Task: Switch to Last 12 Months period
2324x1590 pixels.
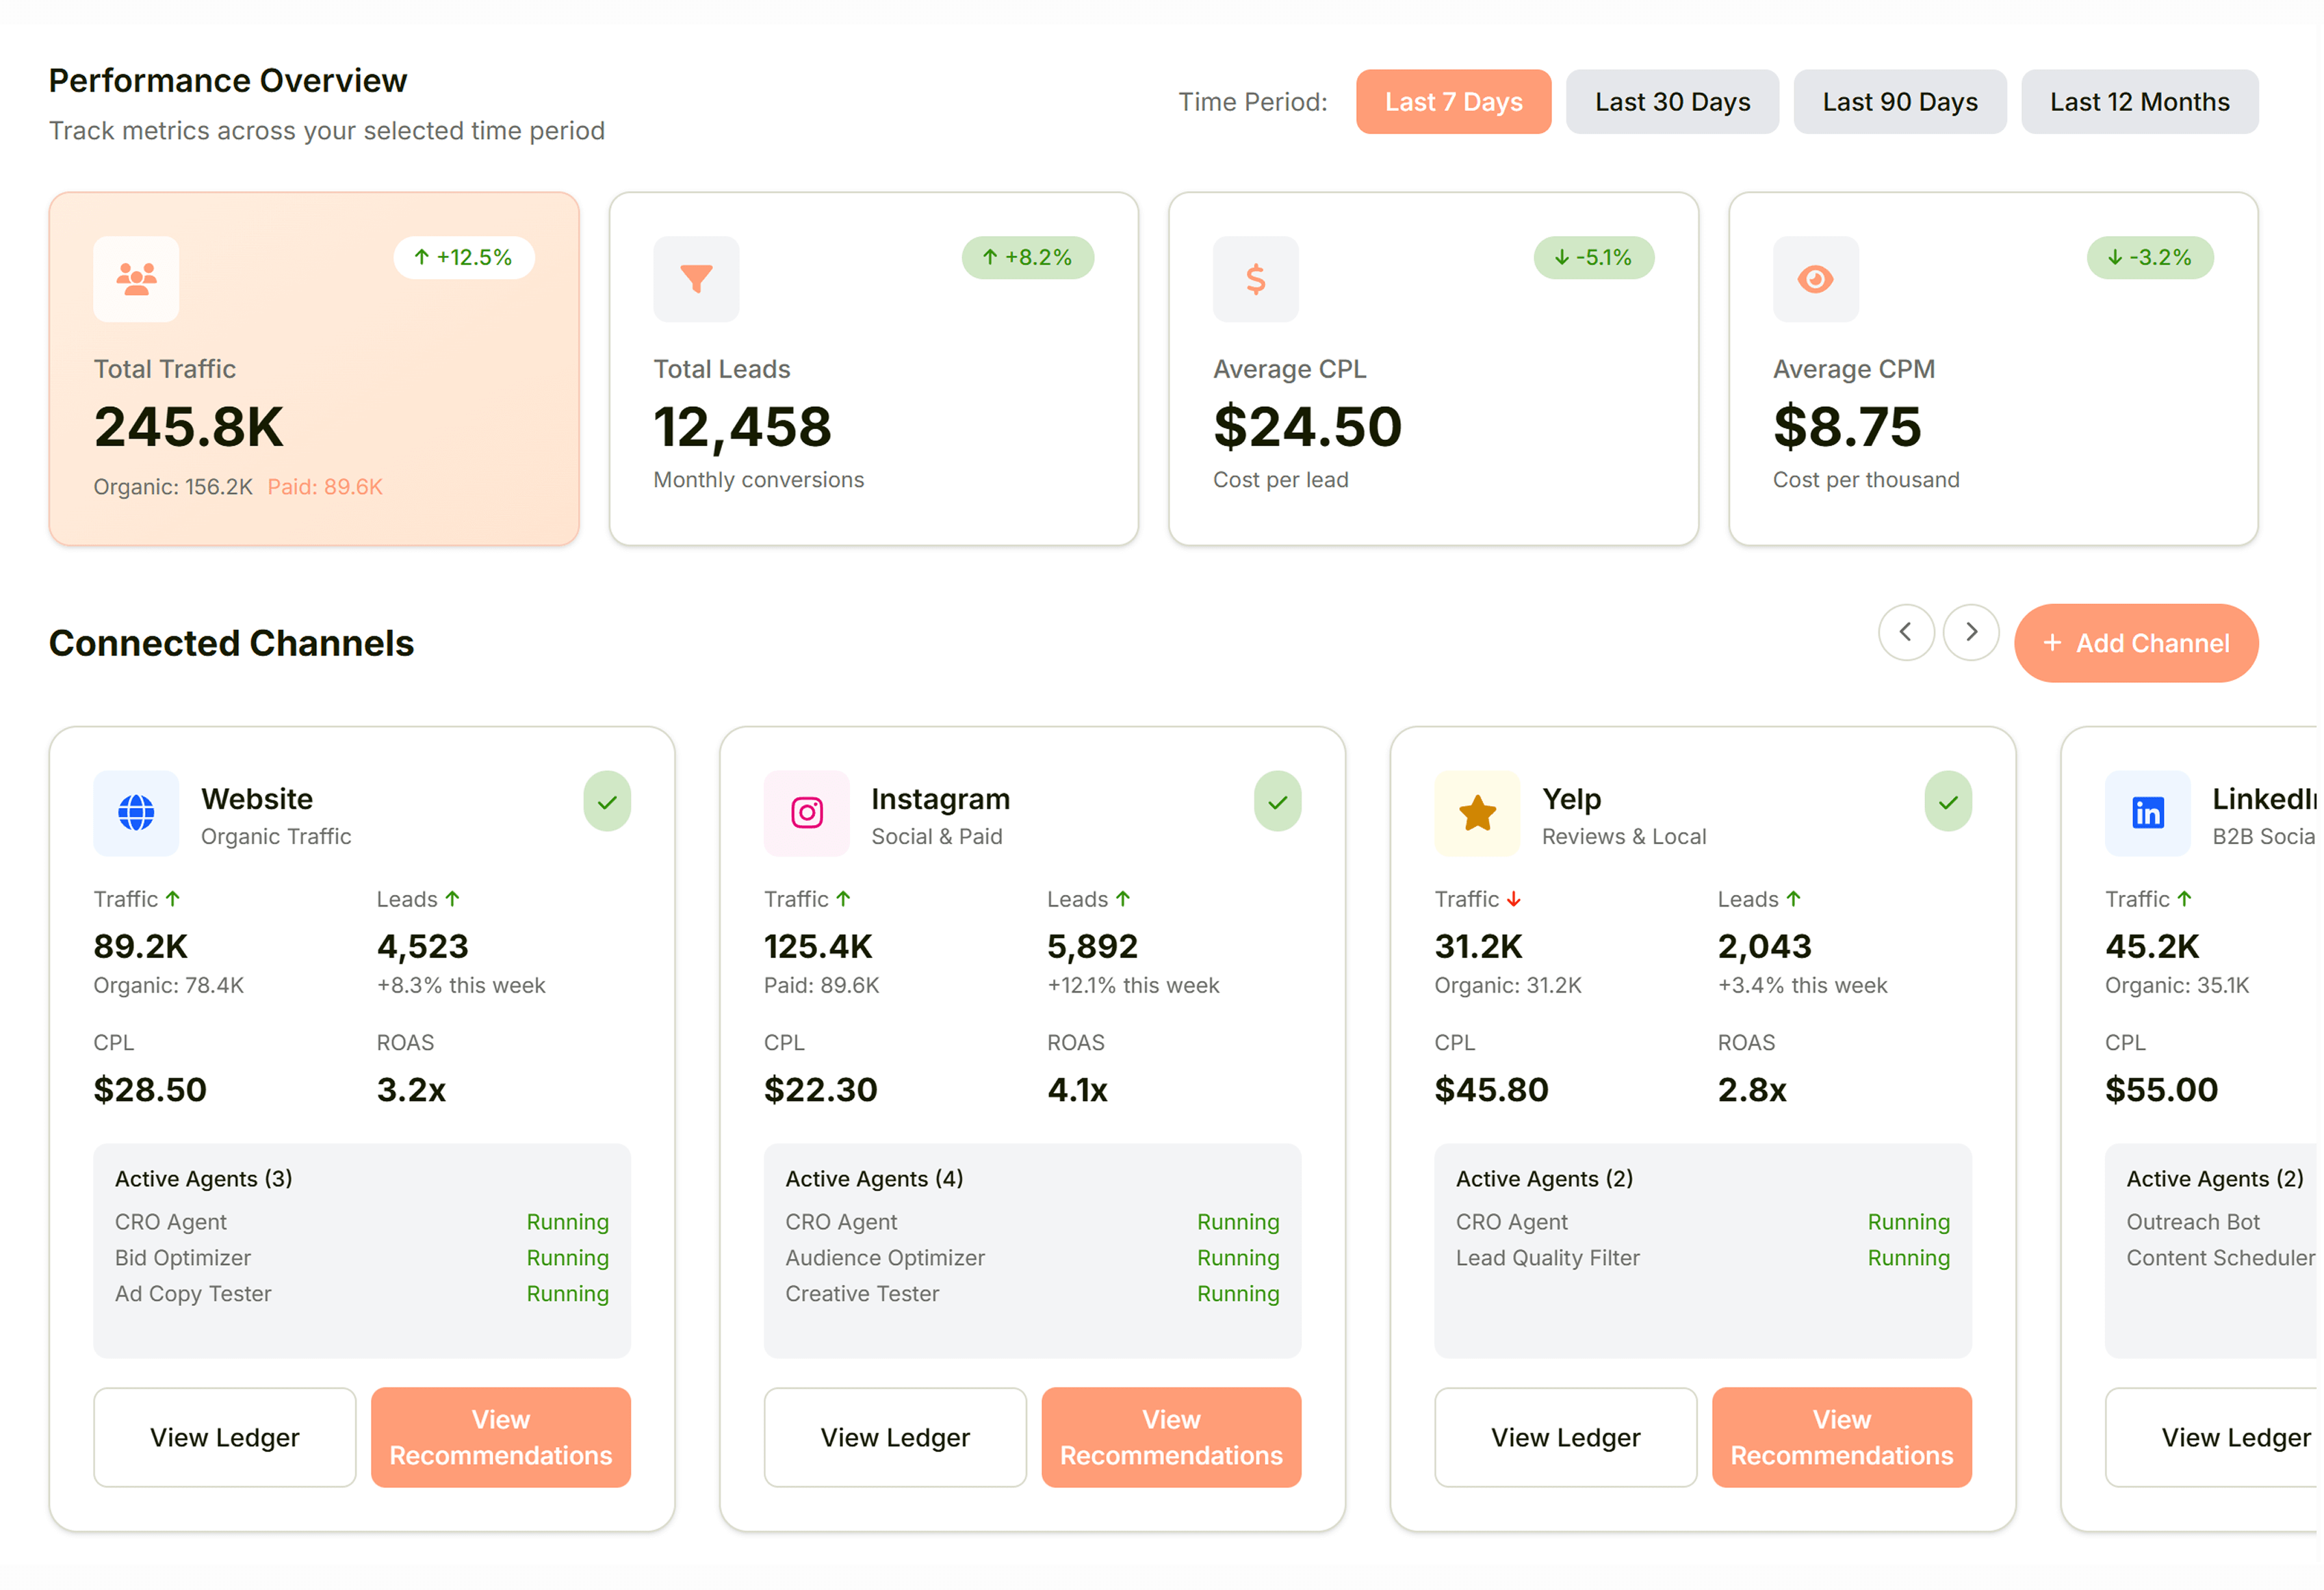Action: click(2138, 102)
